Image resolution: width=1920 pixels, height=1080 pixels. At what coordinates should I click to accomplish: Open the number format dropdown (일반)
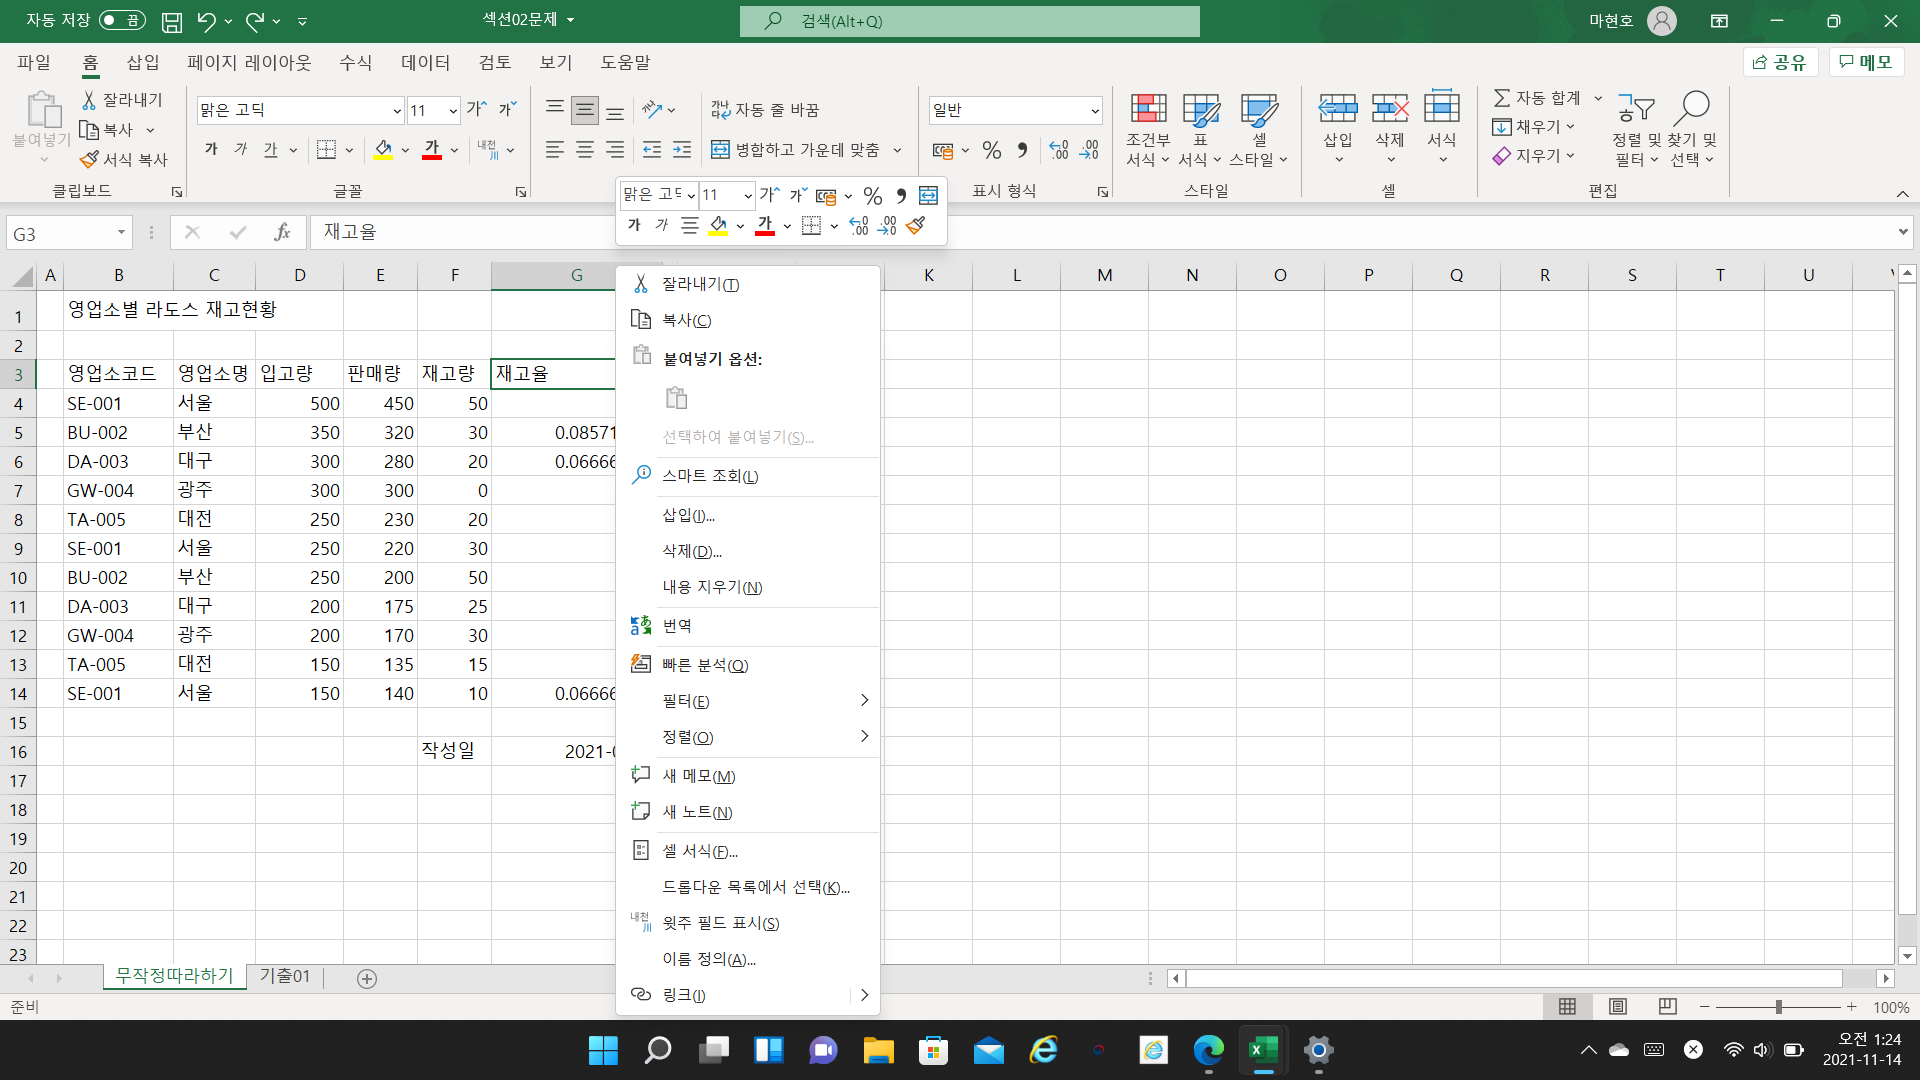tap(1094, 111)
